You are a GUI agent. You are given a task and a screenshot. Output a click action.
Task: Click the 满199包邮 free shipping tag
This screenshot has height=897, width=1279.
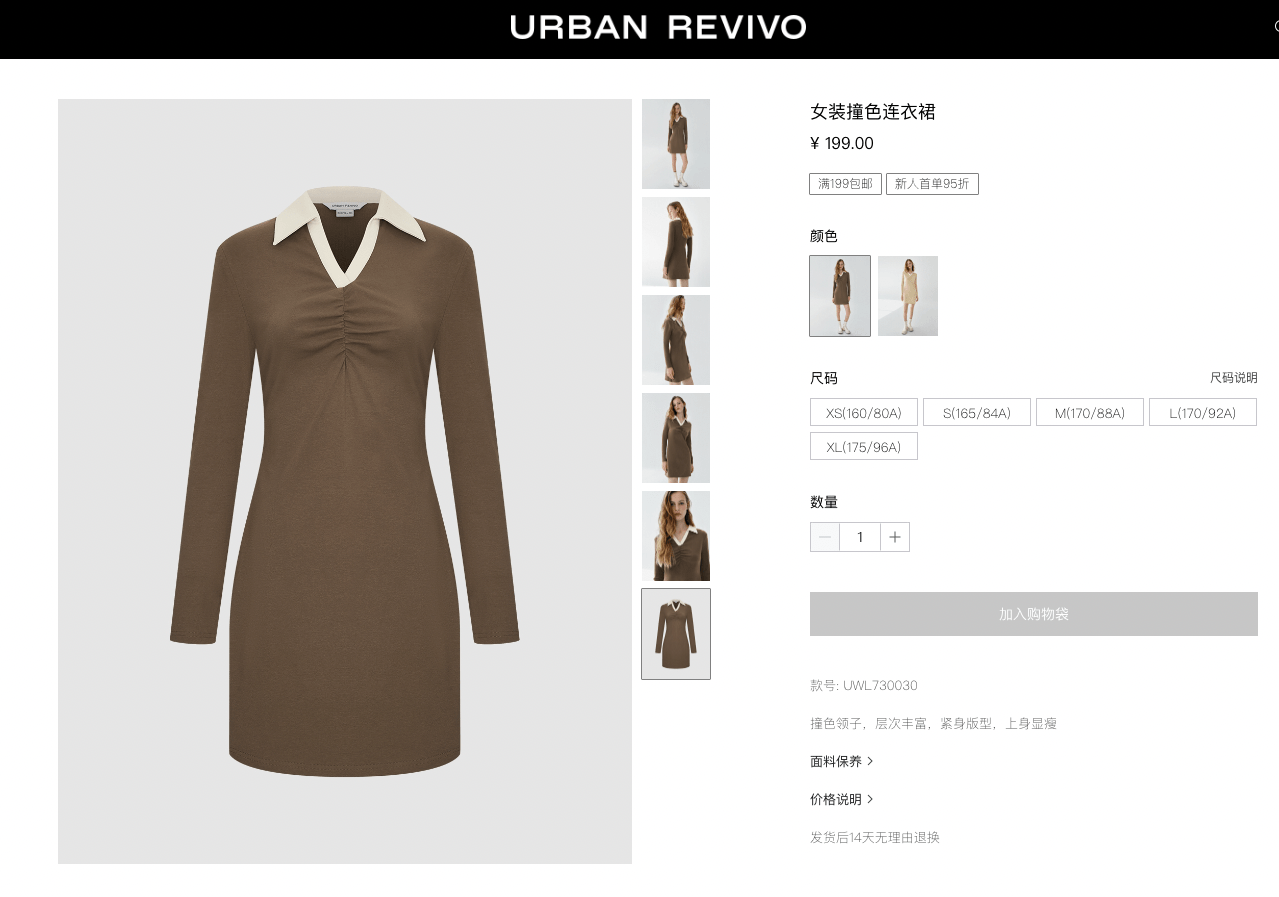pyautogui.click(x=846, y=184)
